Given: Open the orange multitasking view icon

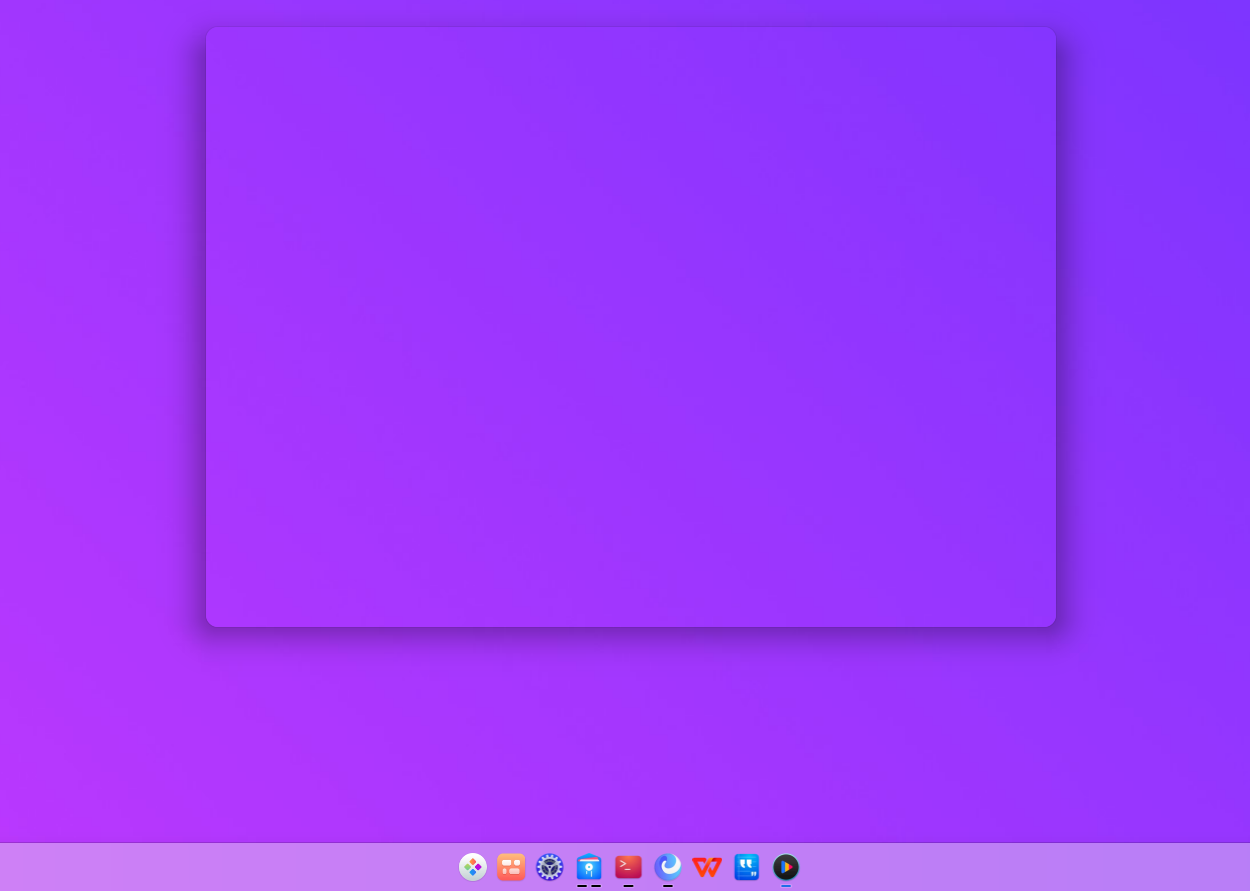Looking at the screenshot, I should [511, 867].
